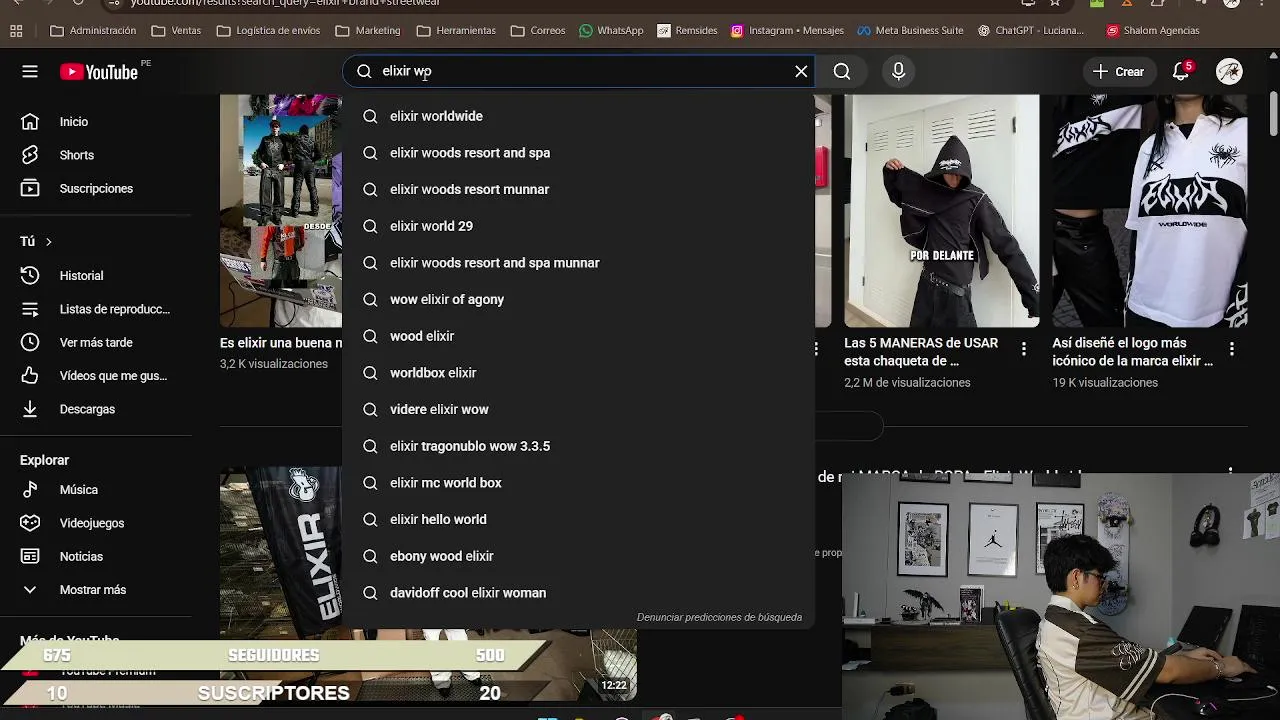Open the Remsides bookmark
This screenshot has width=1280, height=720.
(x=687, y=31)
